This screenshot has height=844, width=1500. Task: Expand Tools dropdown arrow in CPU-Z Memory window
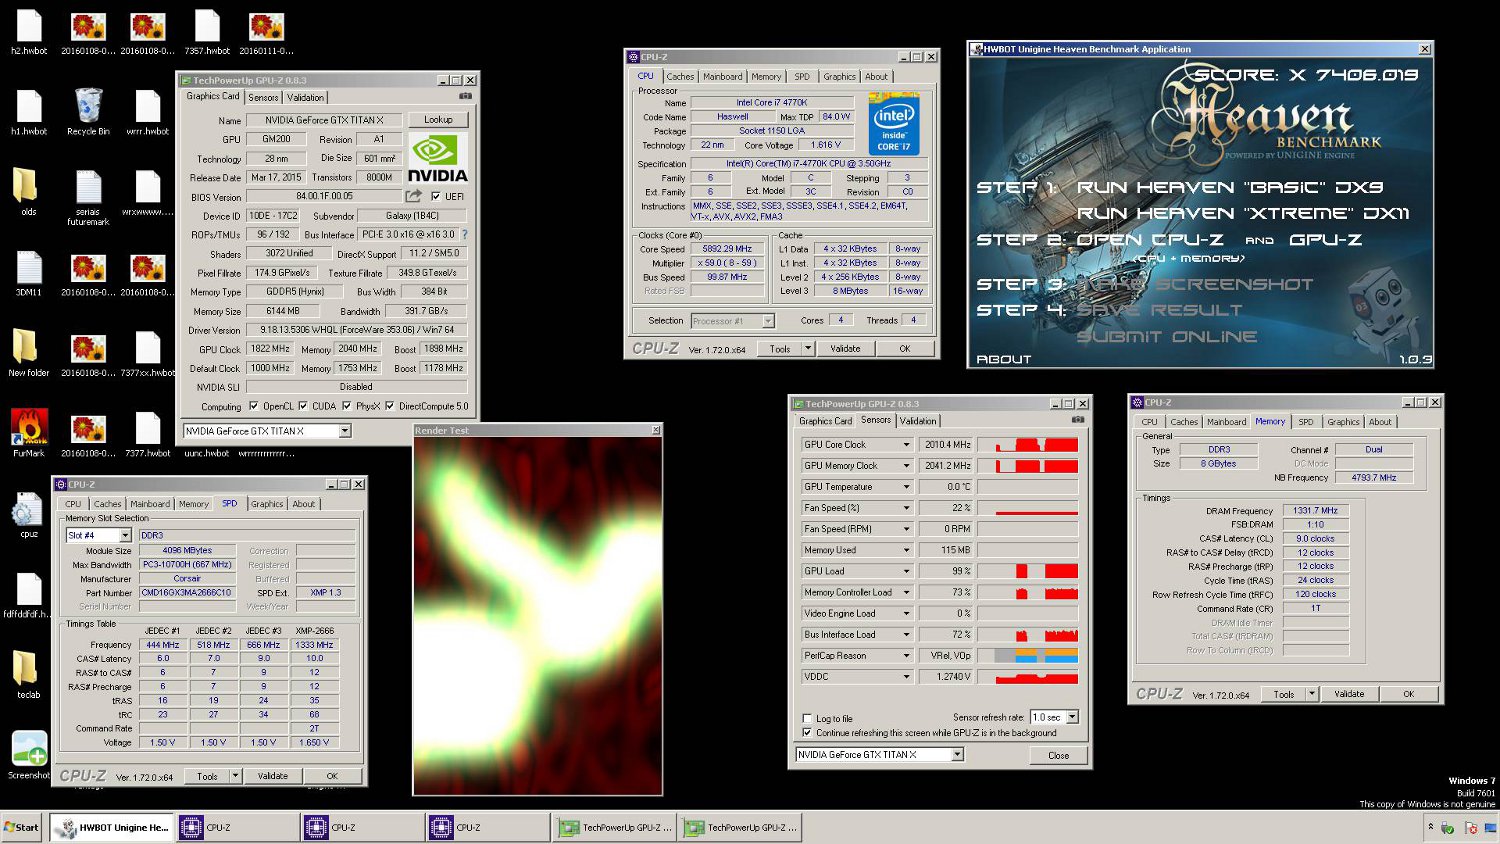click(x=1311, y=693)
